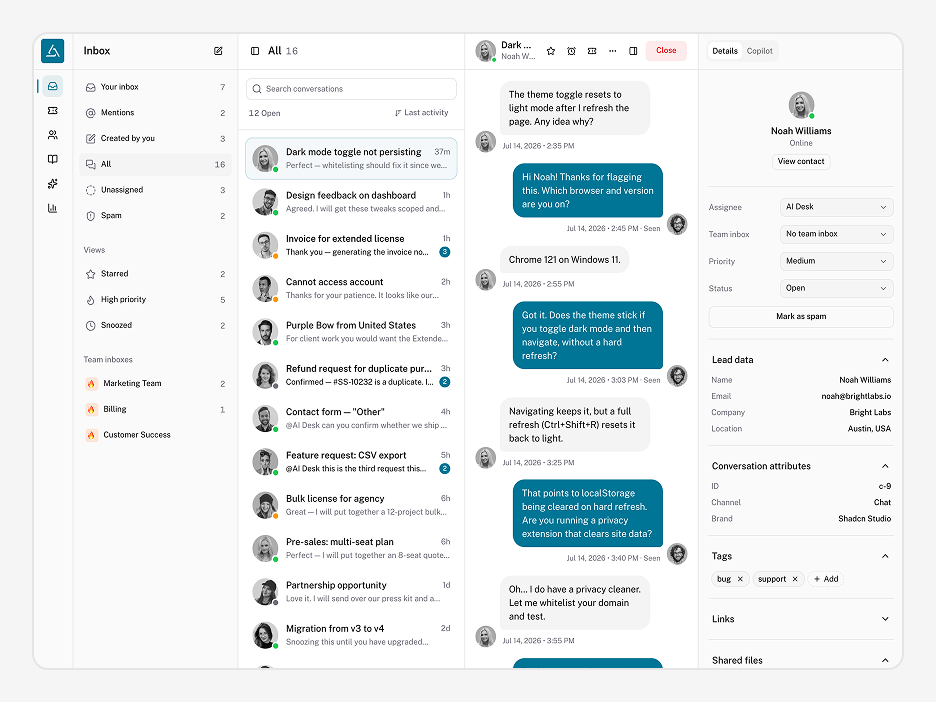Screen dimensions: 936x702
Task: Collapse the Tags section
Action: (x=885, y=556)
